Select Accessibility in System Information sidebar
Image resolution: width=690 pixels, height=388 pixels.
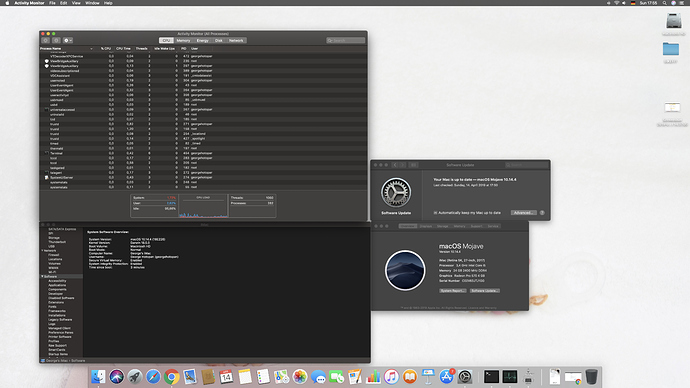[x=57, y=281]
